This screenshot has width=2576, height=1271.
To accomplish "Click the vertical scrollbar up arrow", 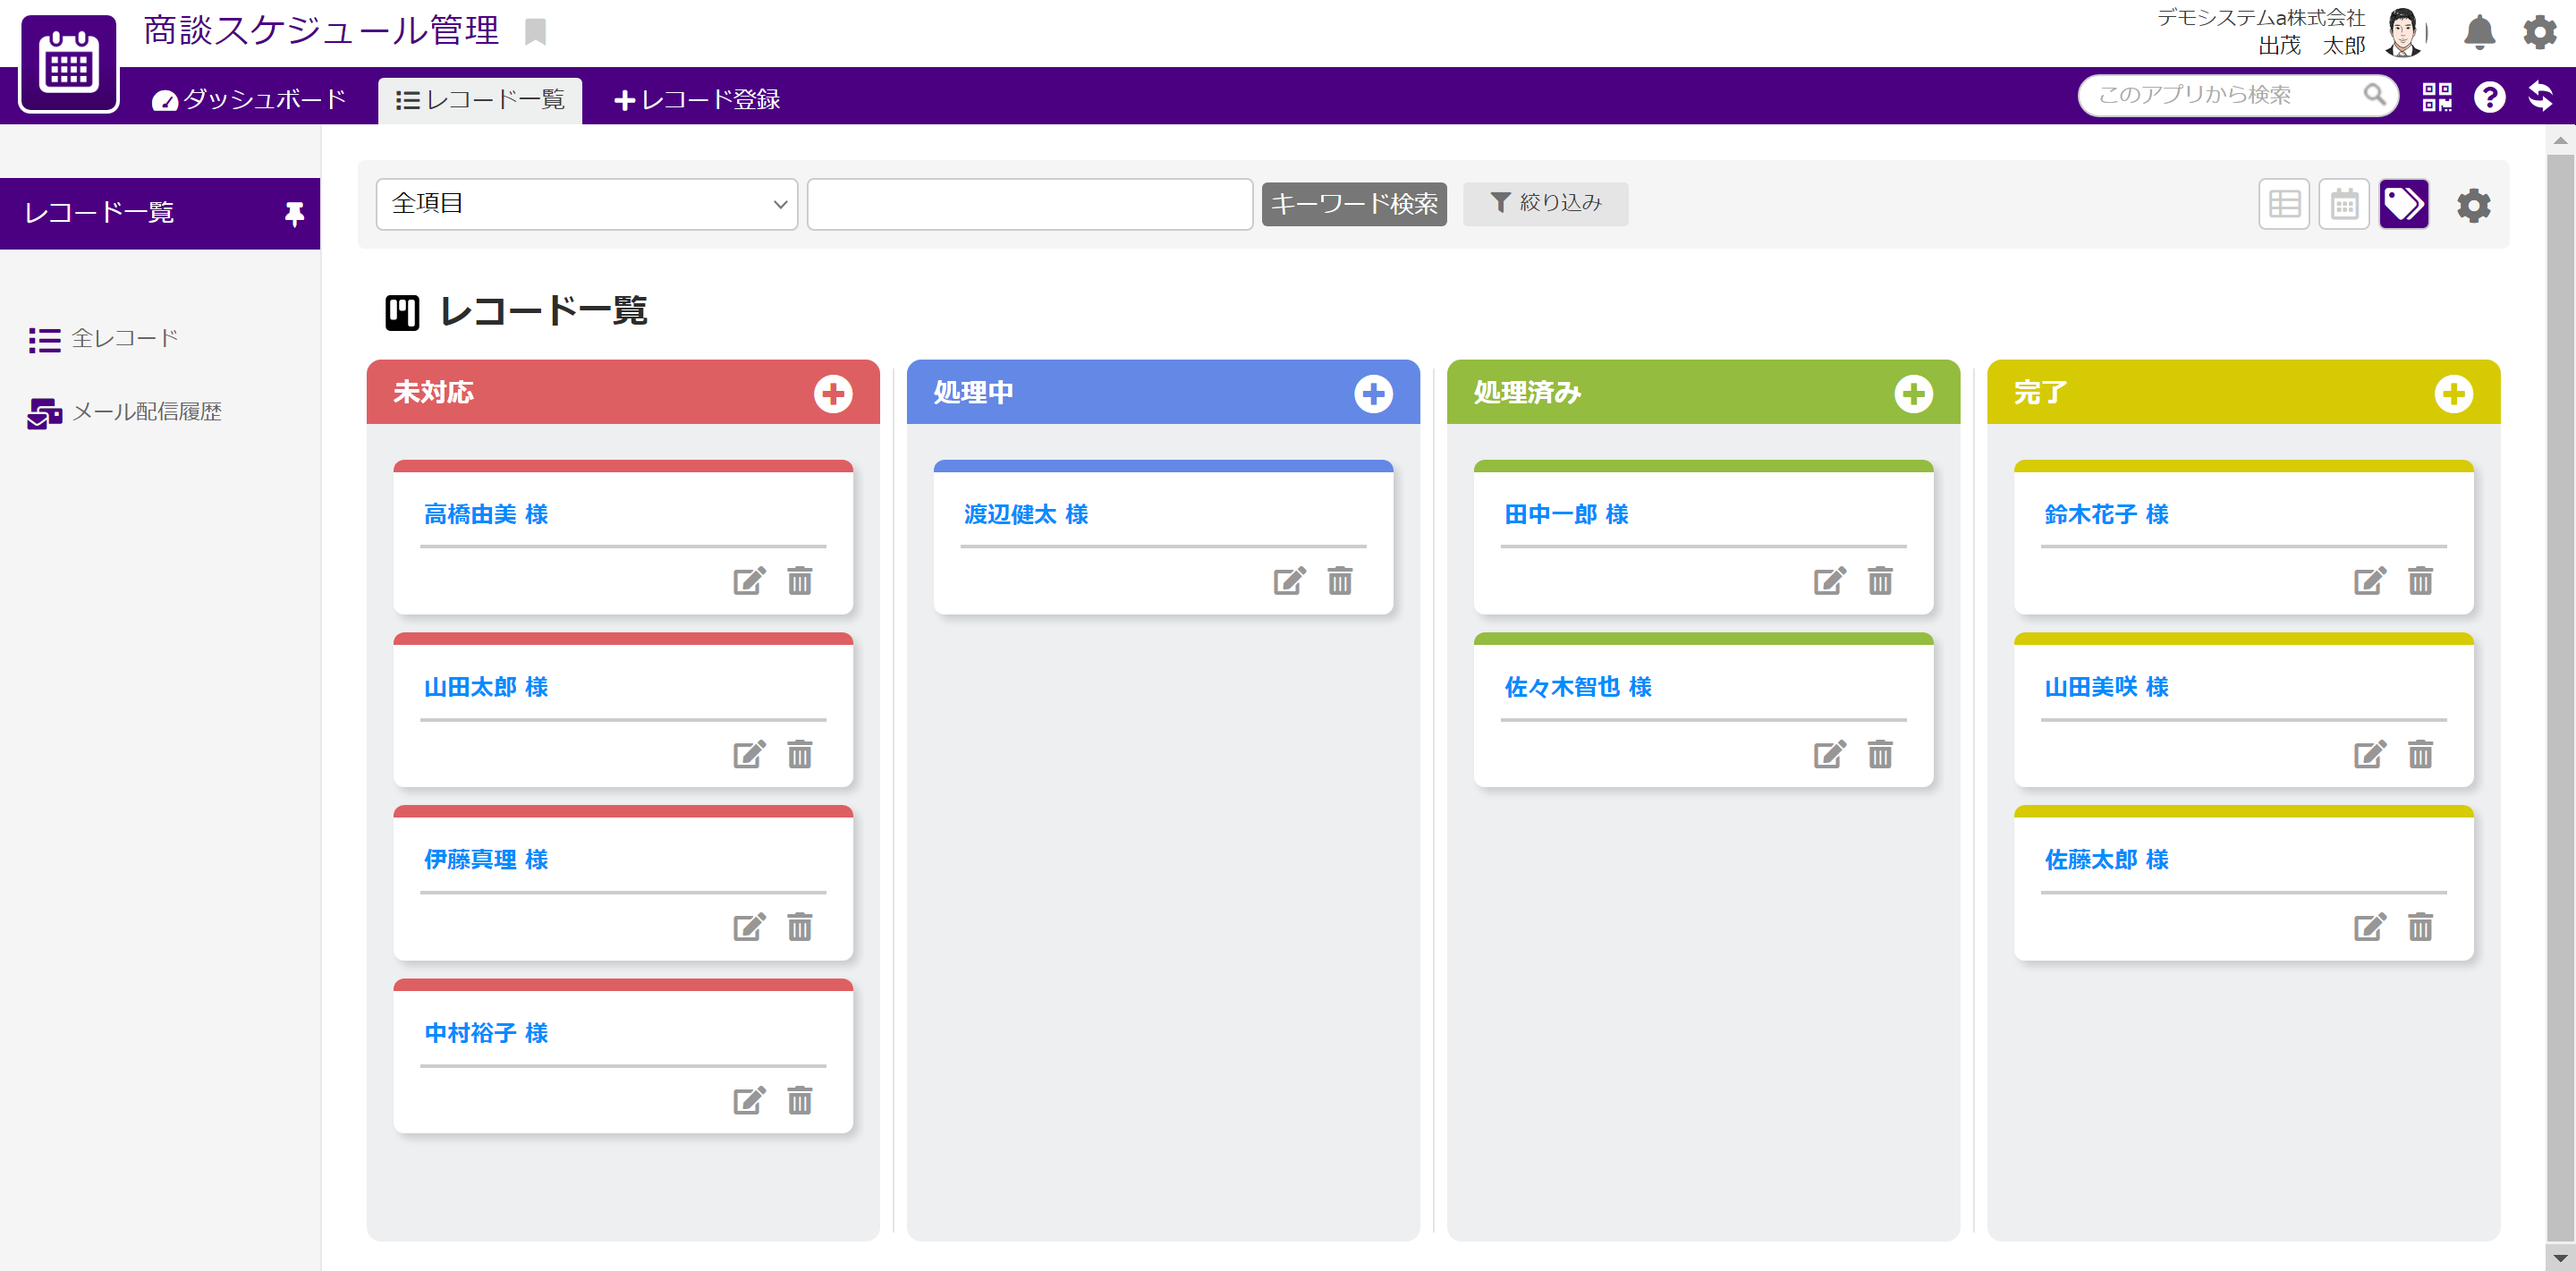I will pyautogui.click(x=2560, y=140).
